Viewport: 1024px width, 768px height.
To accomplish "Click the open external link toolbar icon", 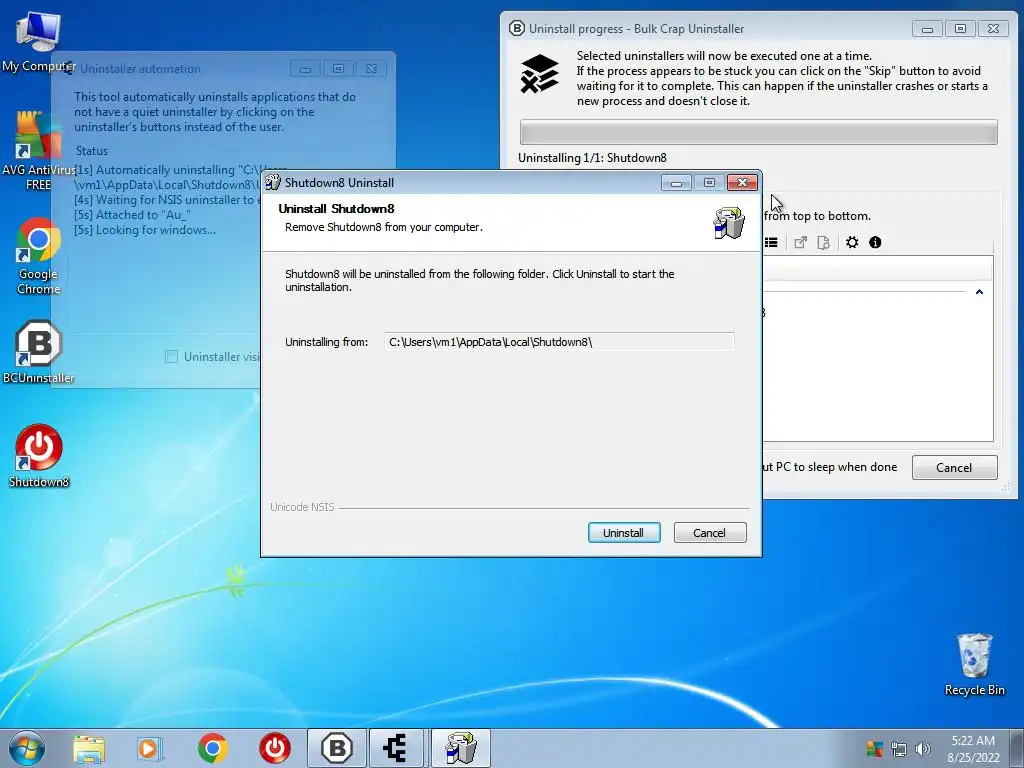I will point(800,242).
